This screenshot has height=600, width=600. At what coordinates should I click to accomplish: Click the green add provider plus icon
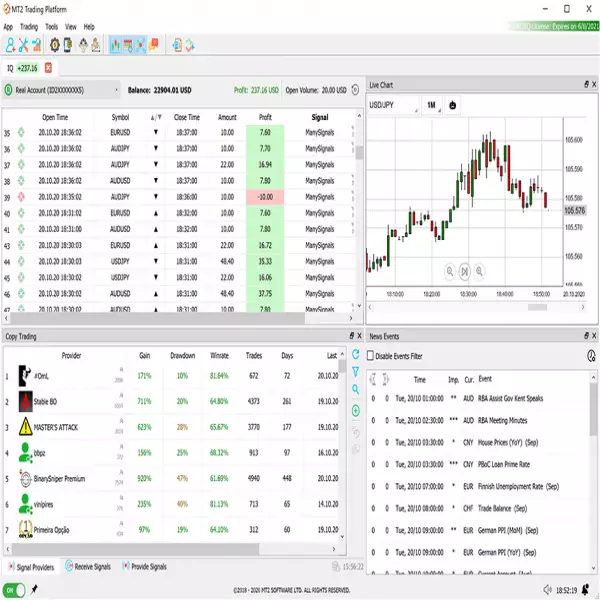pos(355,411)
